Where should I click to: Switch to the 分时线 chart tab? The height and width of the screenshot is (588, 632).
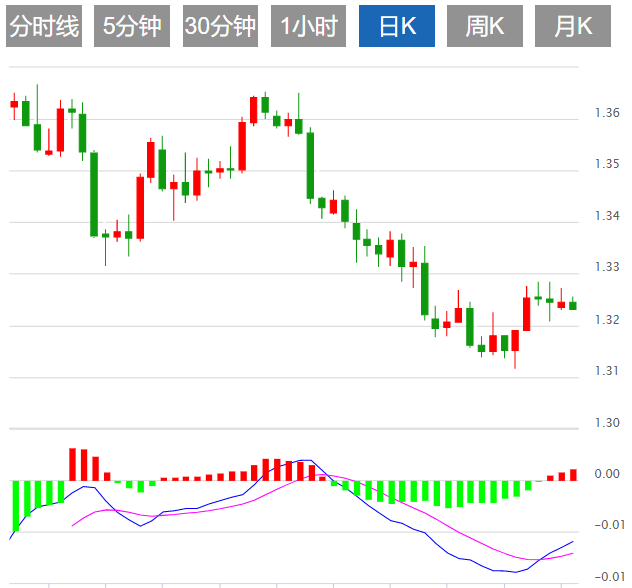pos(44,26)
